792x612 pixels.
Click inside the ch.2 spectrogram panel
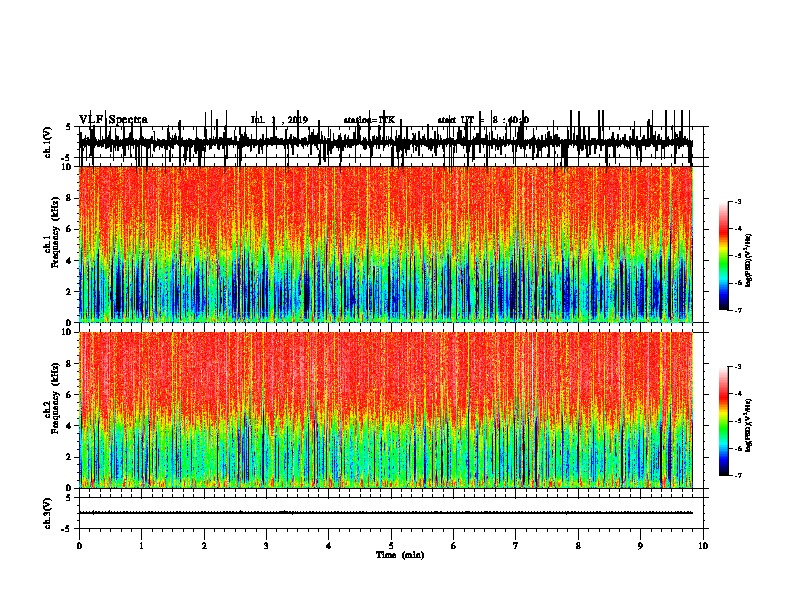point(386,410)
